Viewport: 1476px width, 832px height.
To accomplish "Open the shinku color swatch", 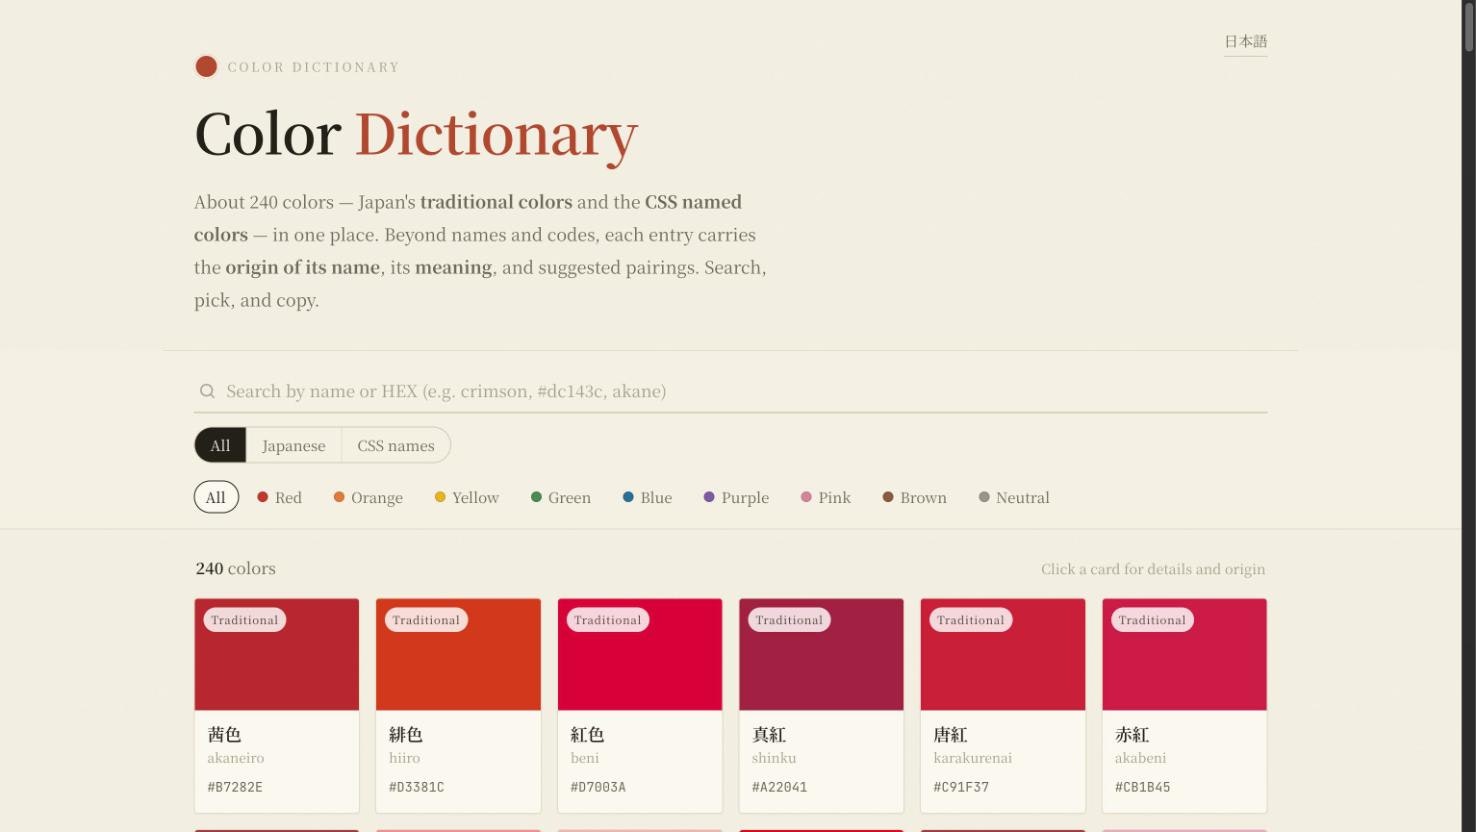I will click(821, 655).
